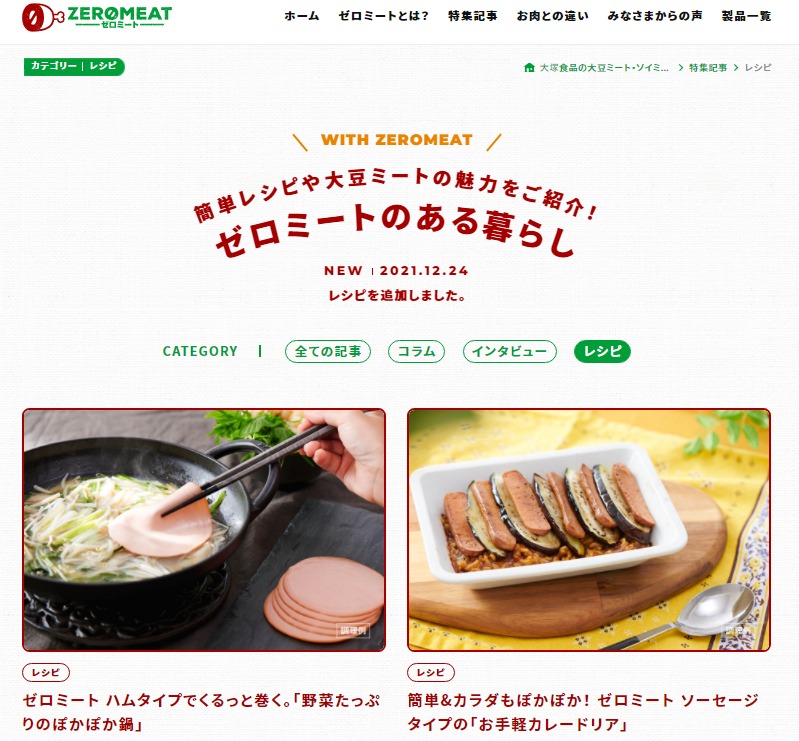Click the green home icon in breadcrumb
This screenshot has height=741, width=799.
click(529, 67)
